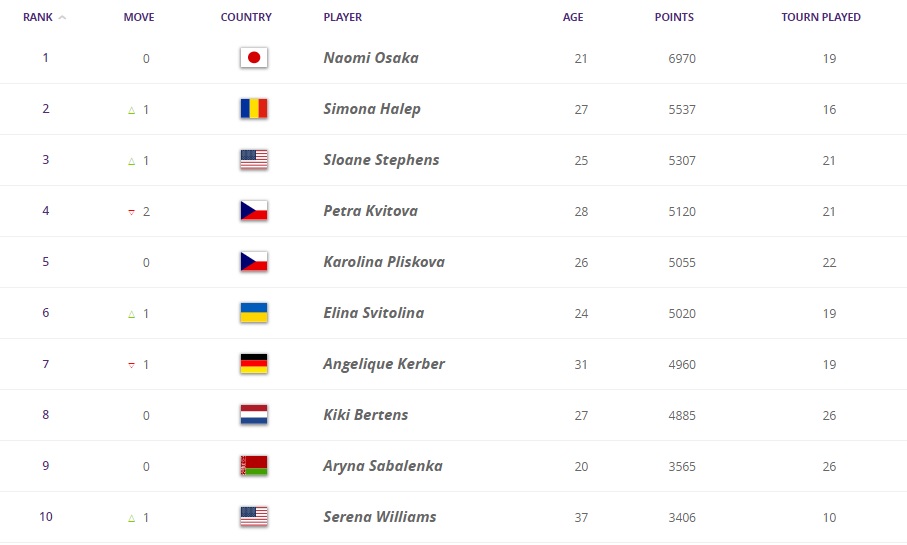Click the Japan flag icon beside Naomi Osaka
This screenshot has height=545, width=907.
[x=254, y=58]
